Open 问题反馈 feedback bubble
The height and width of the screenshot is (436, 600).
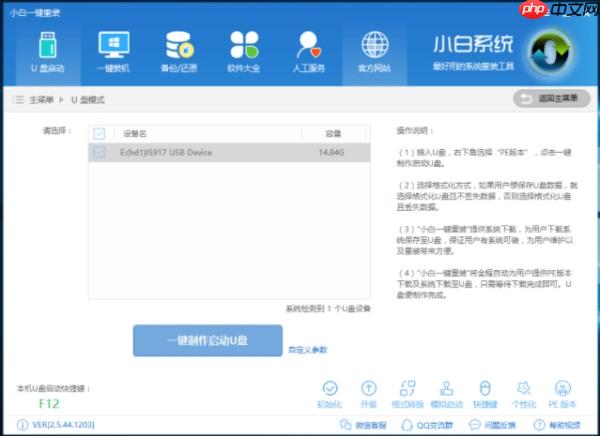[x=492, y=425]
